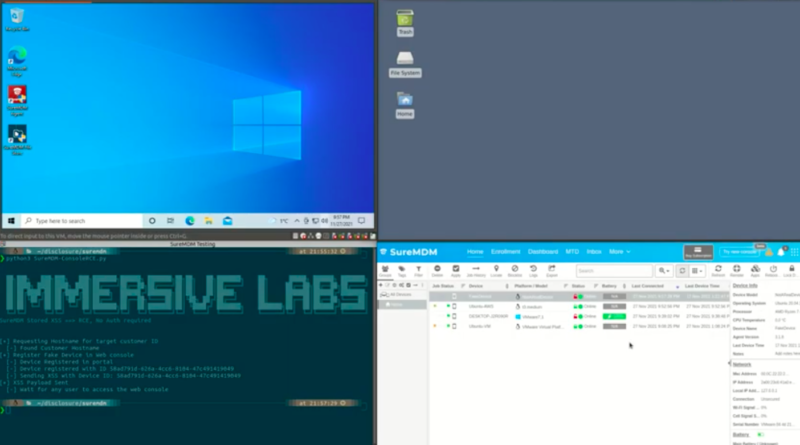The height and width of the screenshot is (445, 800).
Task: Open the Network section link
Action: pyautogui.click(x=742, y=364)
